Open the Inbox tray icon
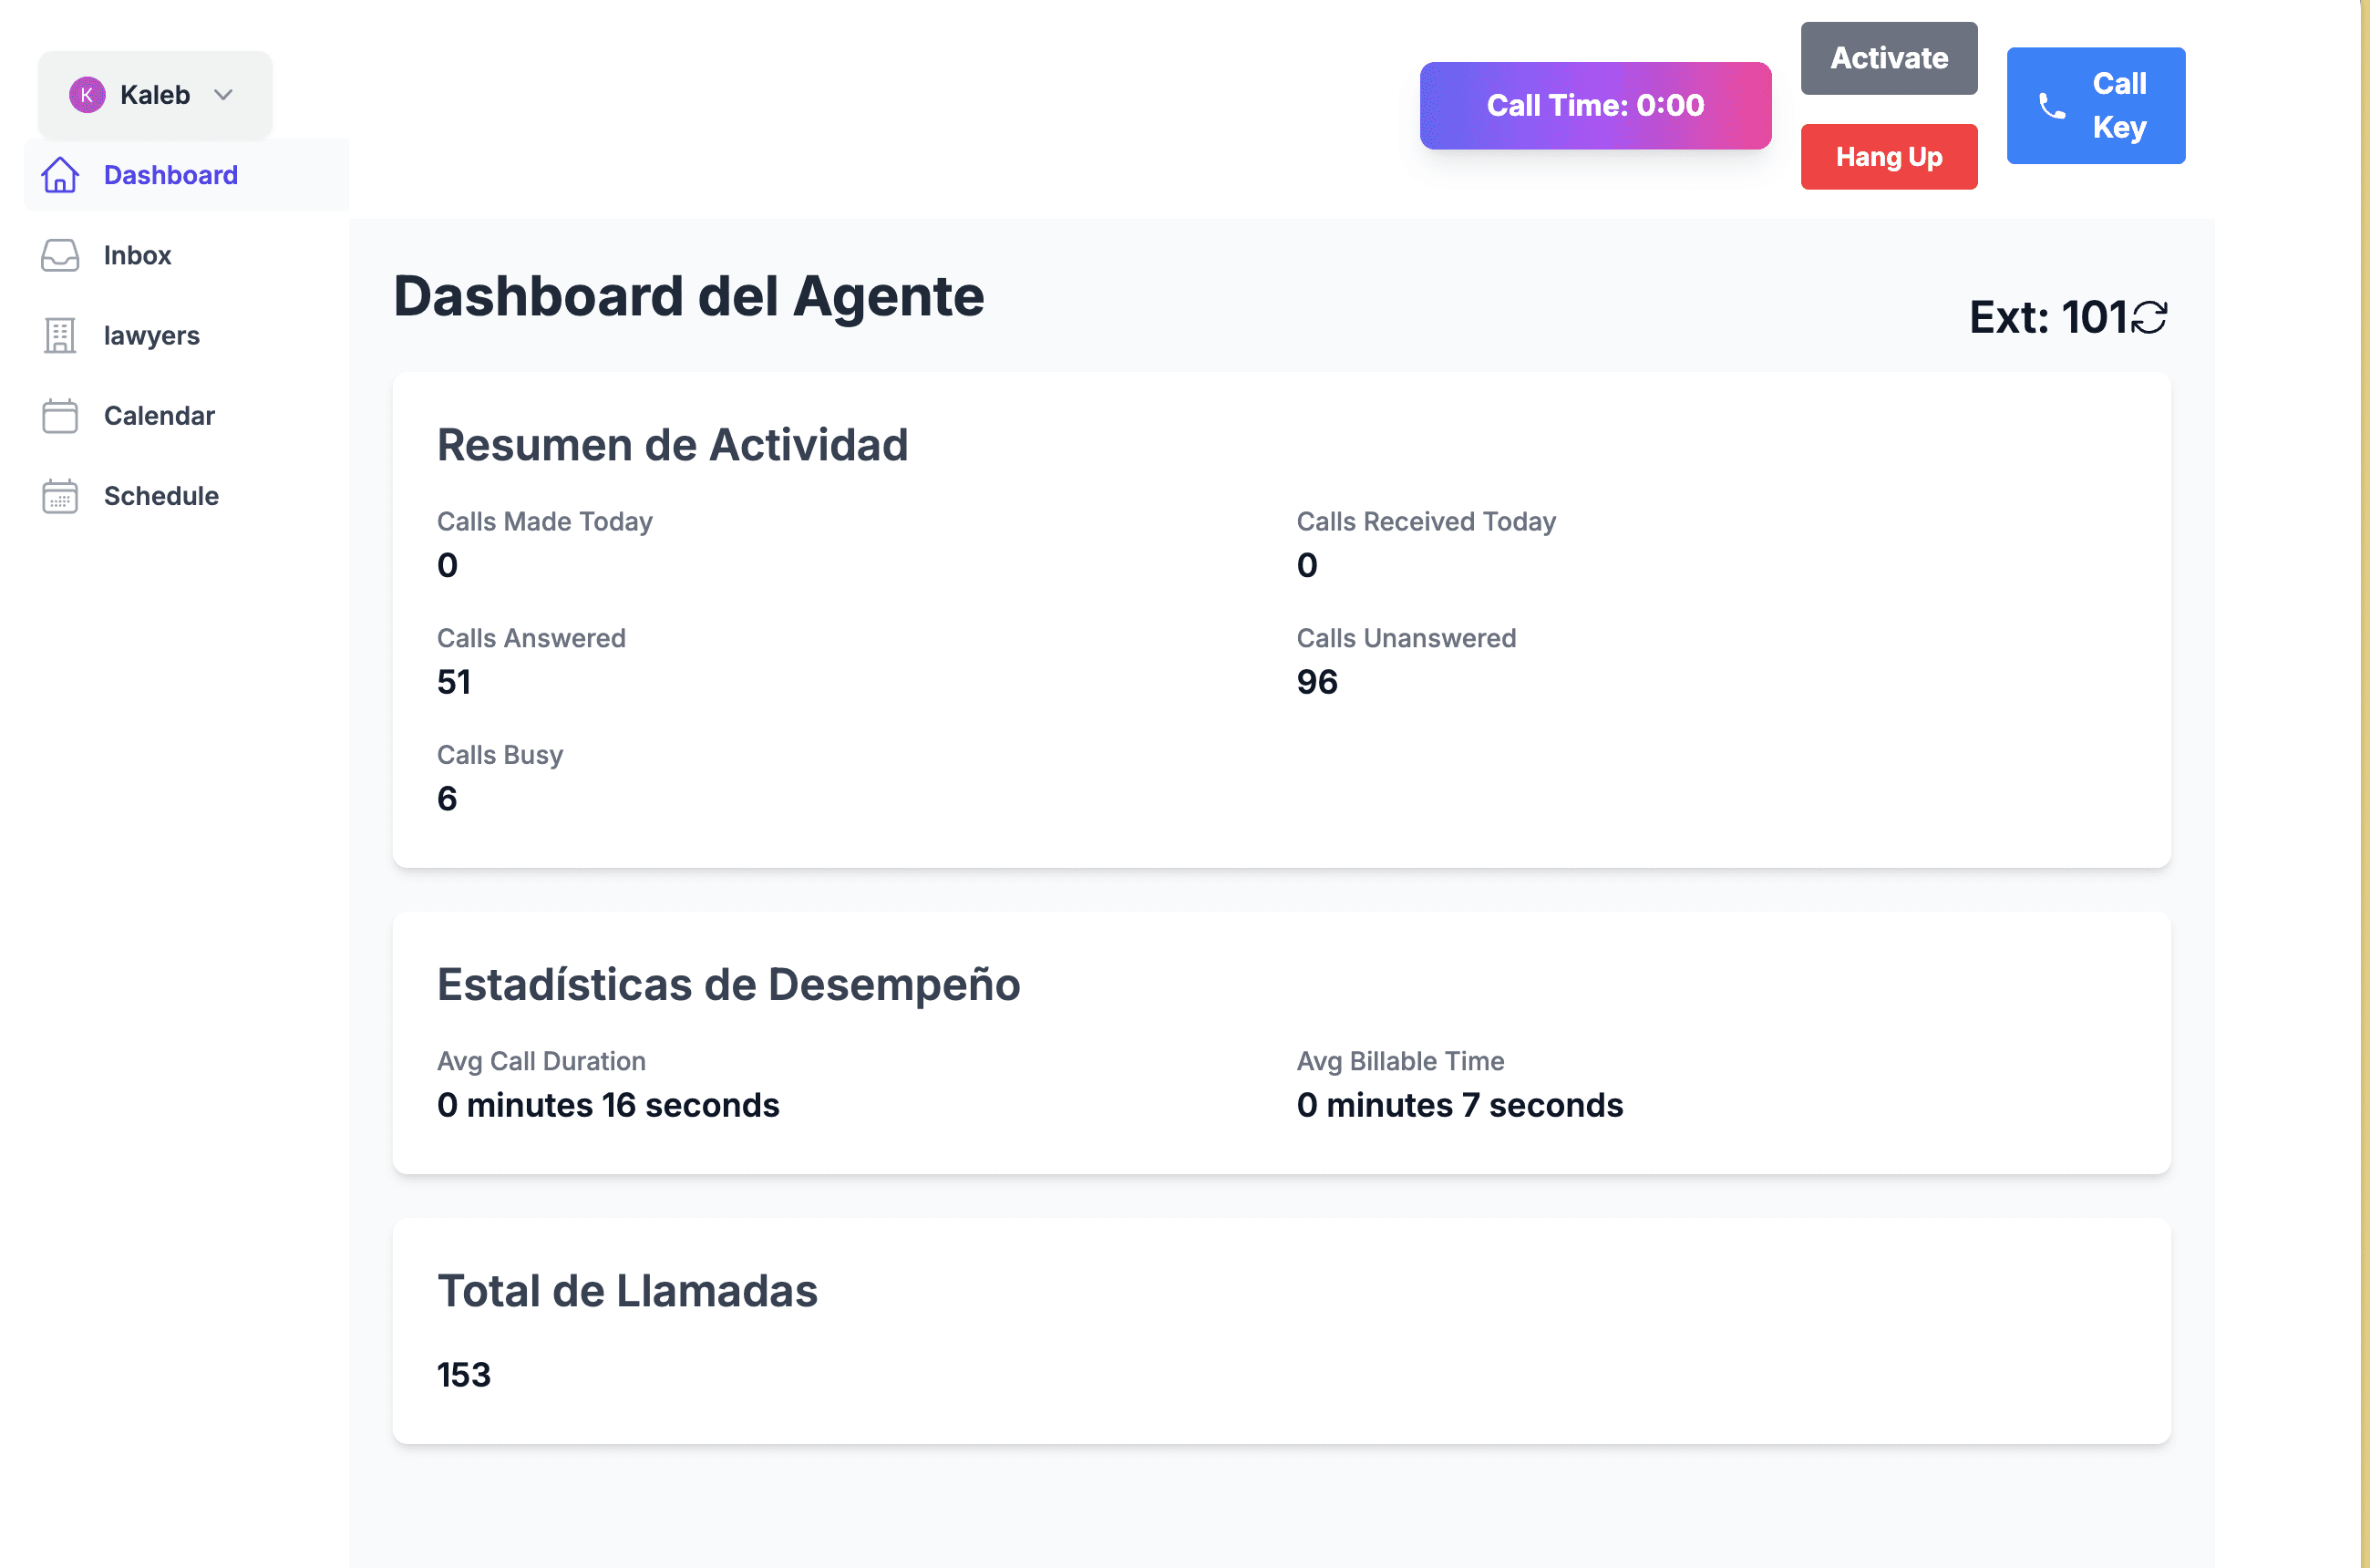 pos(59,255)
